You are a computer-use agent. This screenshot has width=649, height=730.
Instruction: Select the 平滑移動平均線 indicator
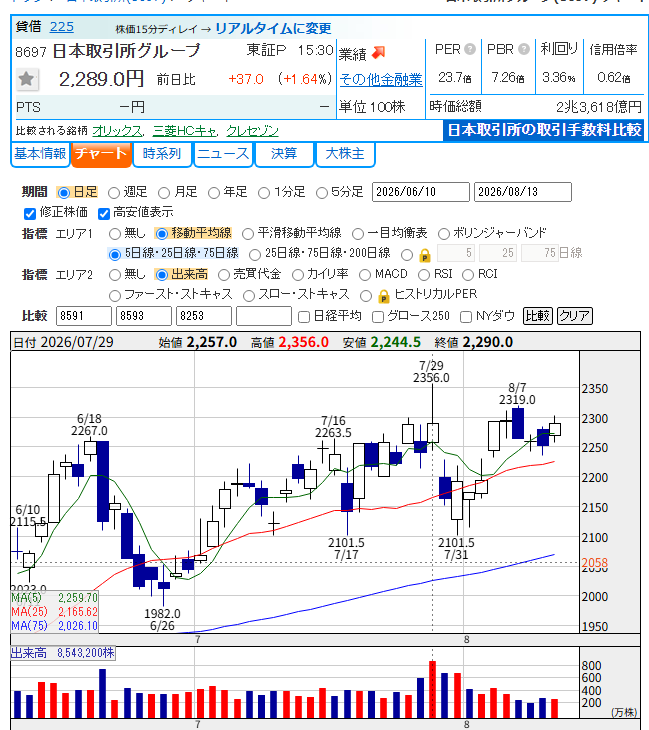coord(248,234)
